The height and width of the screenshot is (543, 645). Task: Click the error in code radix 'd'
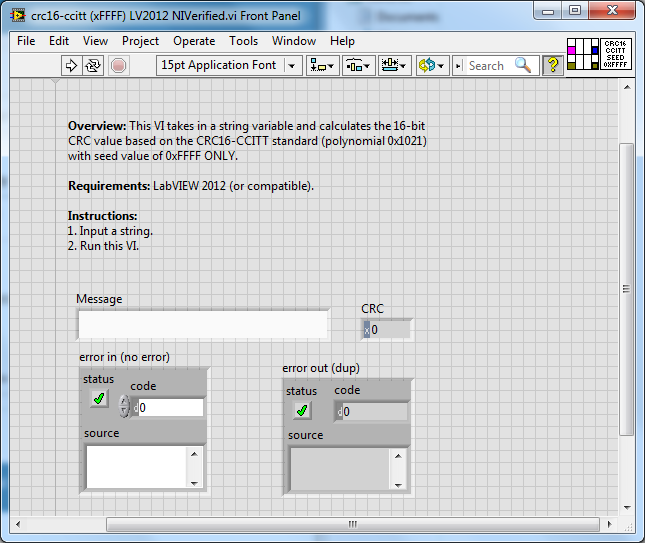tap(135, 408)
